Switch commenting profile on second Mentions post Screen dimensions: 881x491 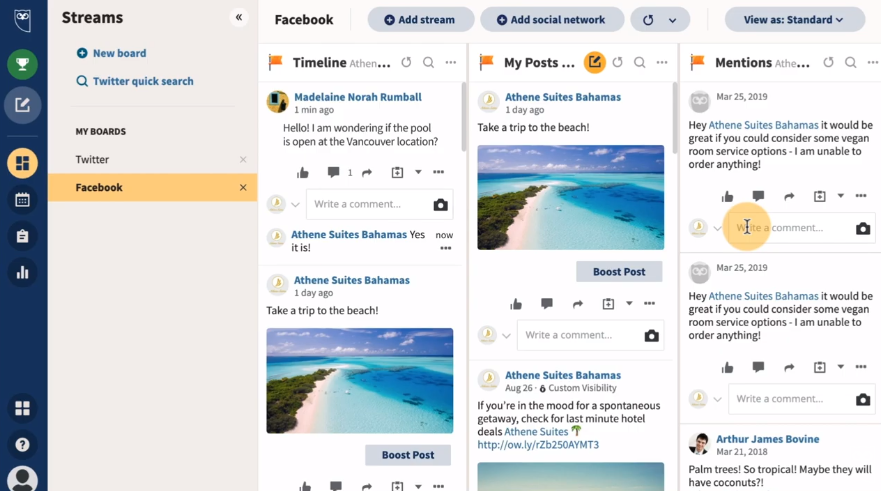(717, 399)
